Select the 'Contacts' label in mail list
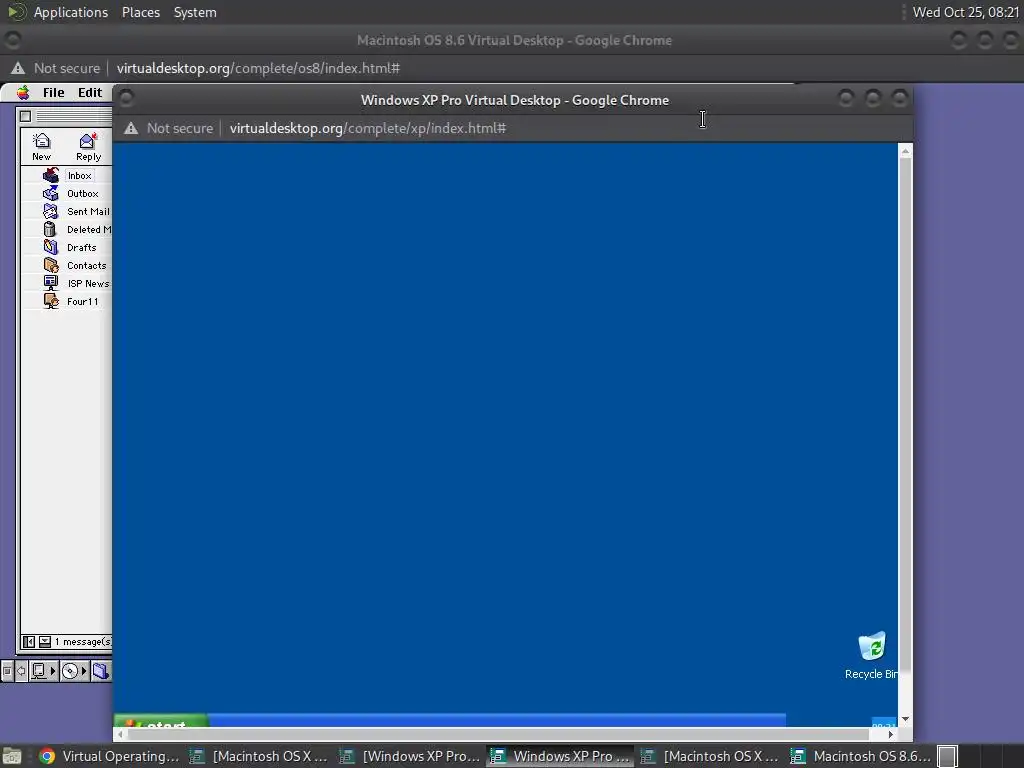This screenshot has height=768, width=1024. [x=86, y=265]
